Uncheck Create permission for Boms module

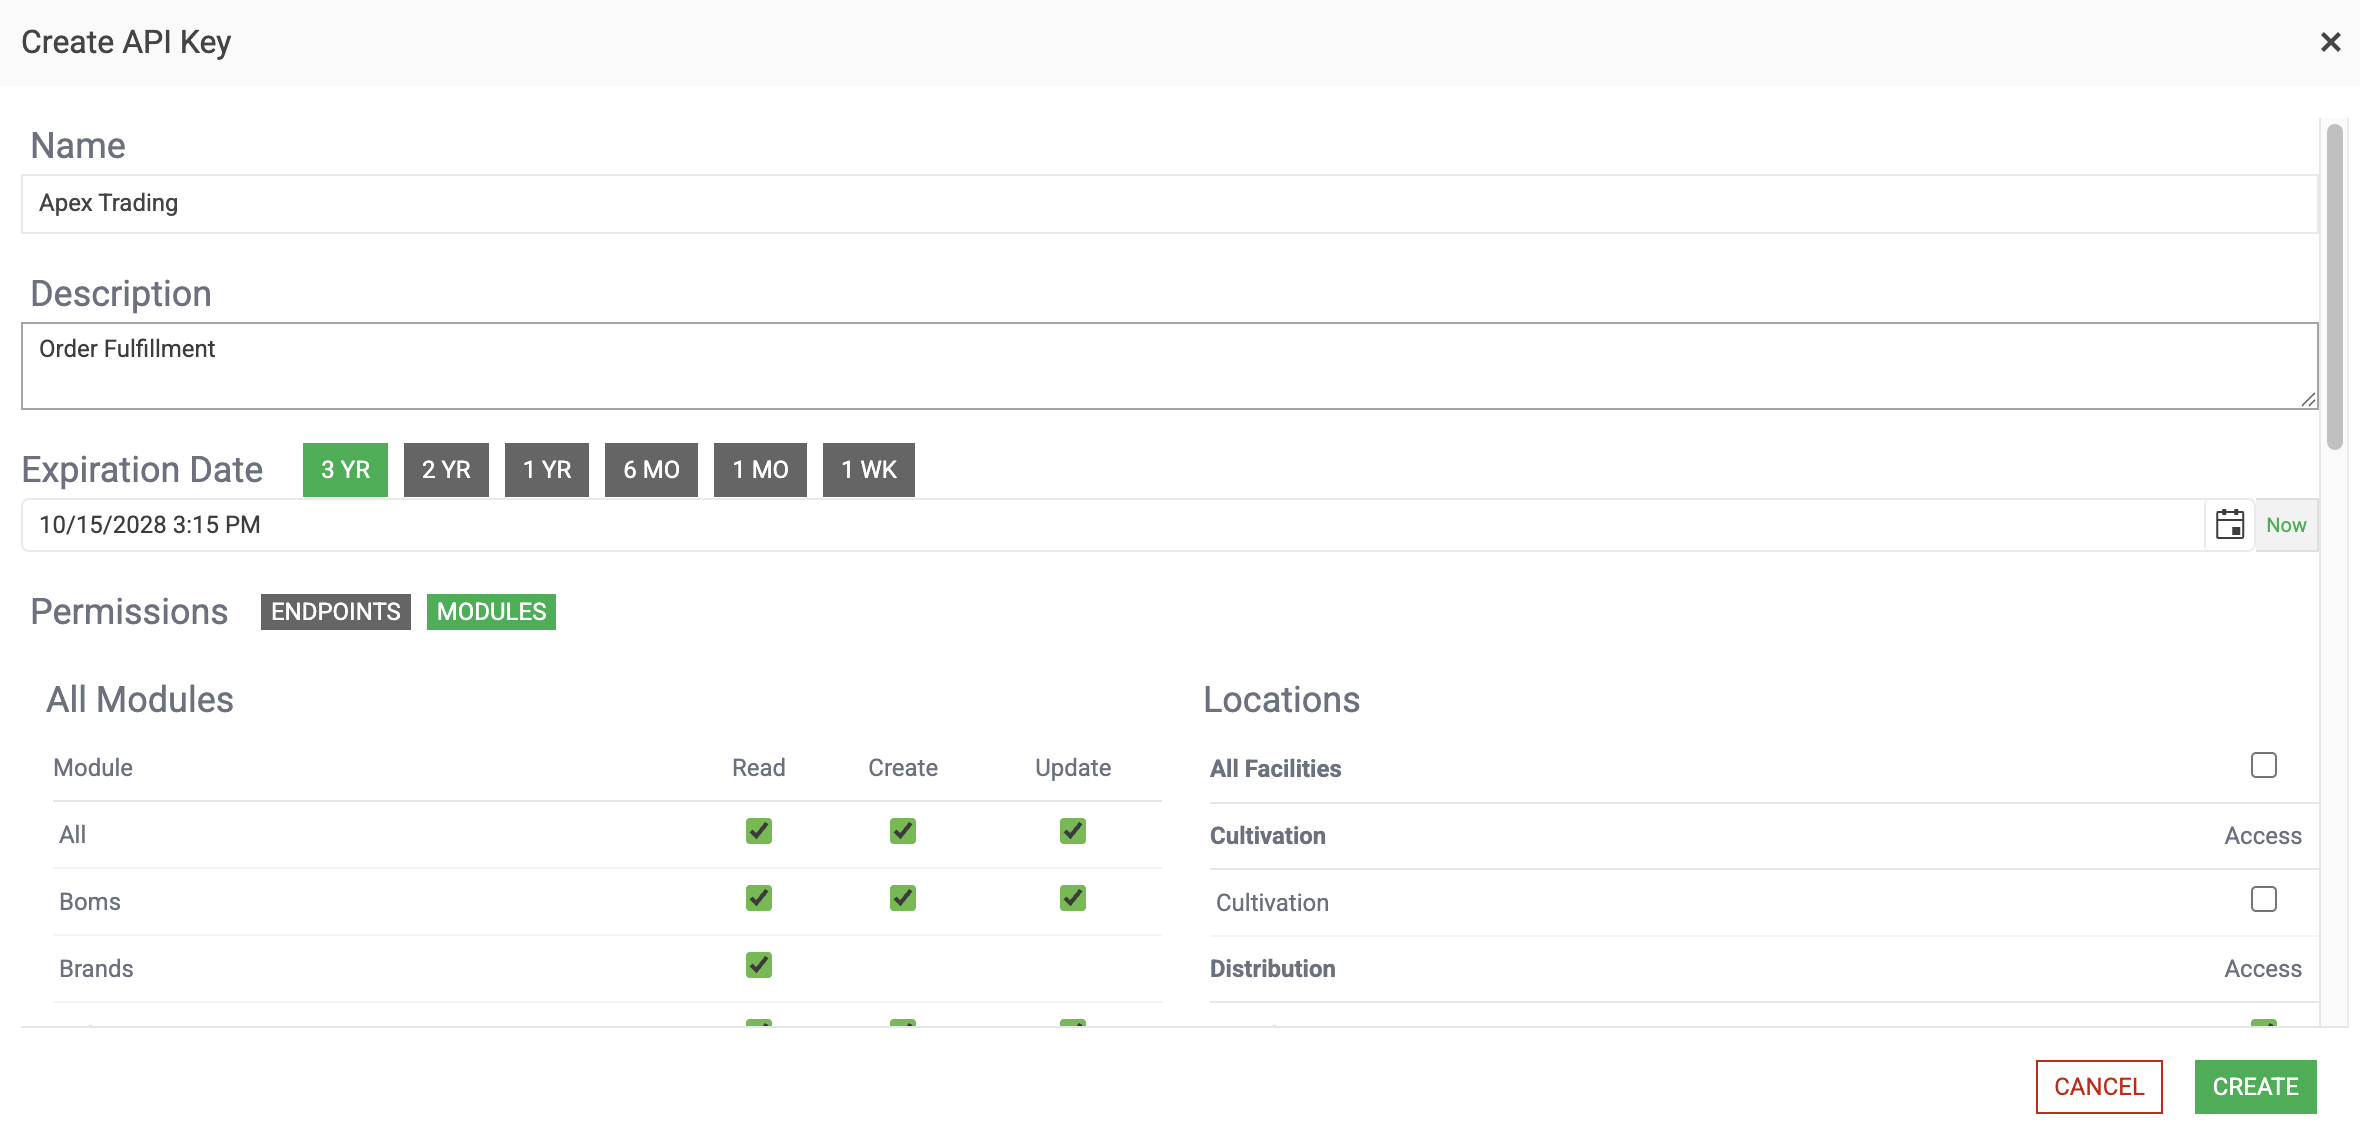coord(903,898)
